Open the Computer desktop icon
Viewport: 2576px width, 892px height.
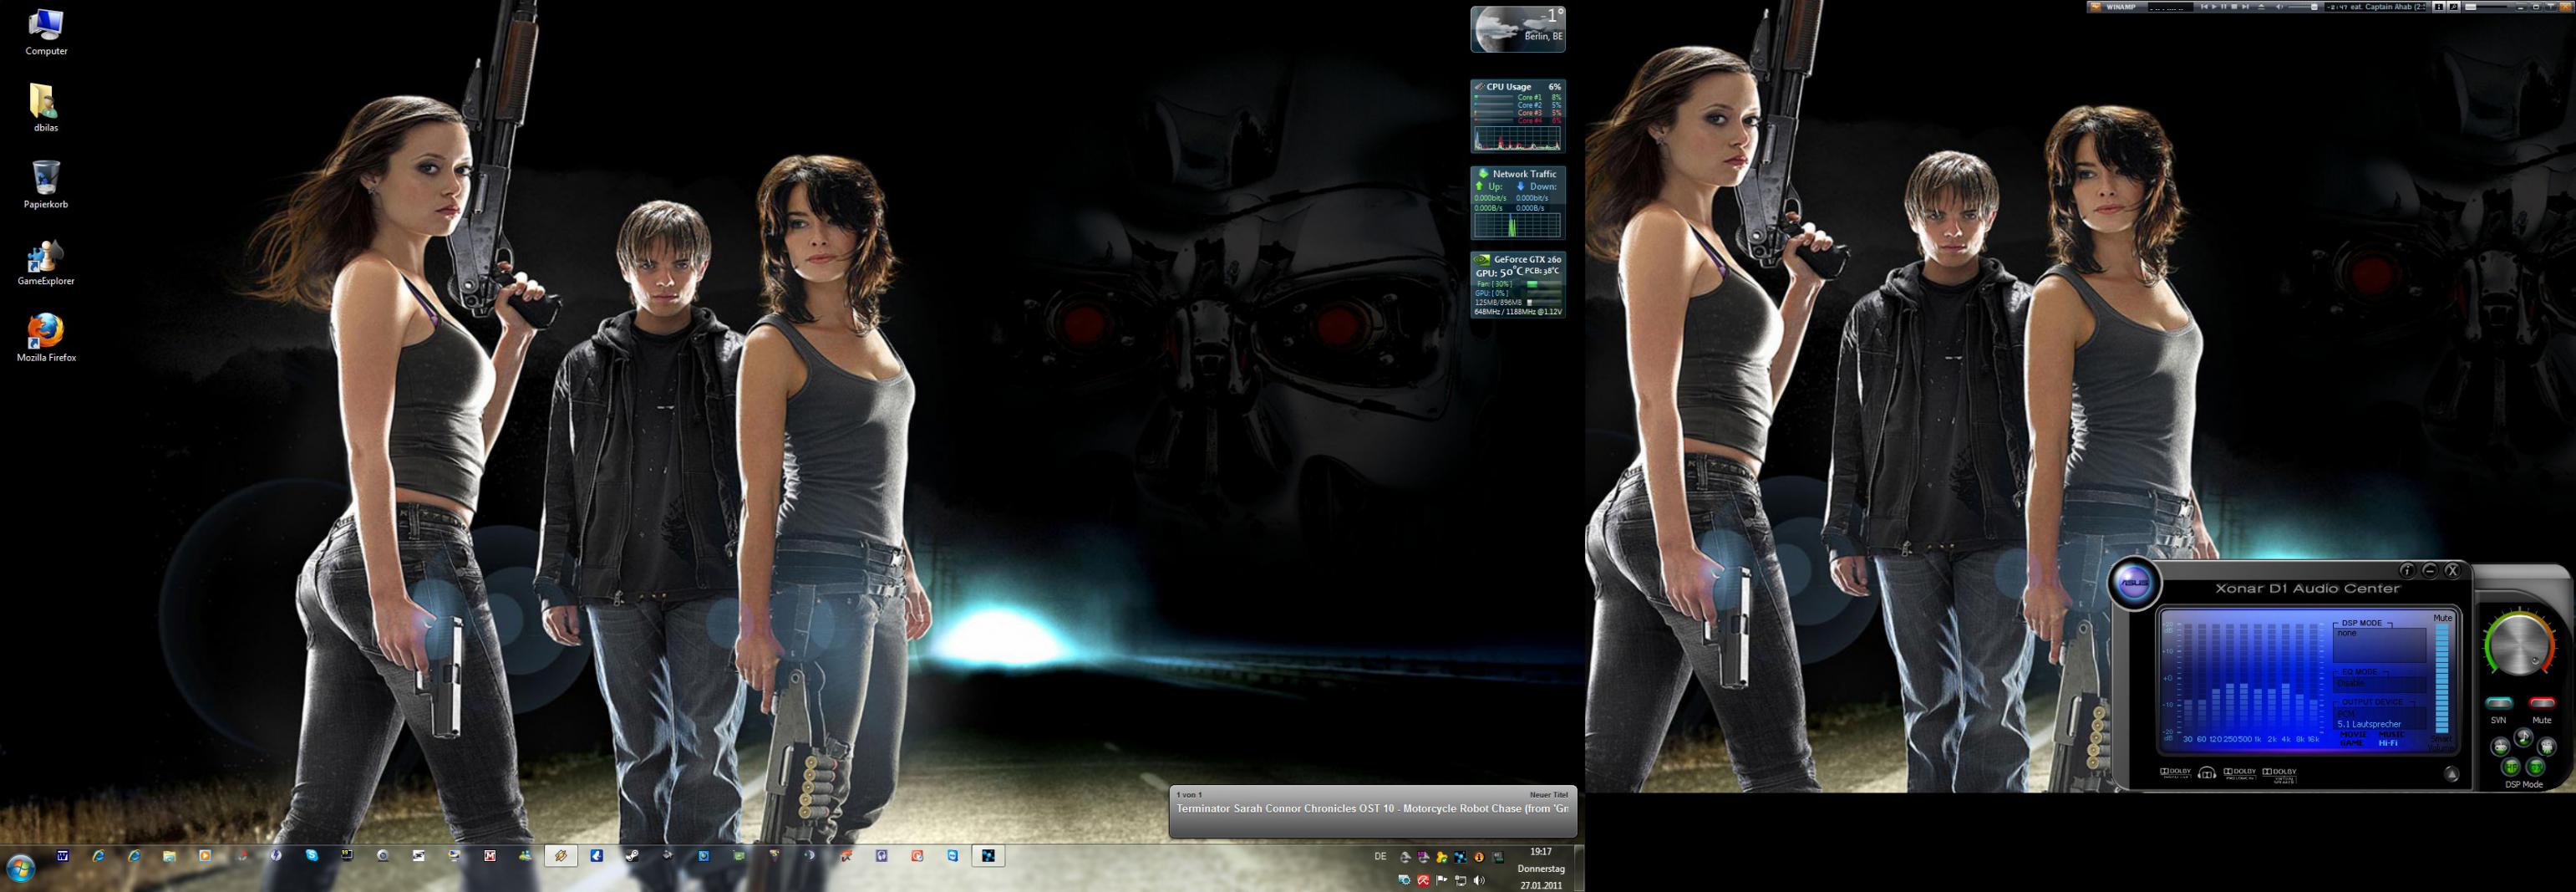point(46,31)
